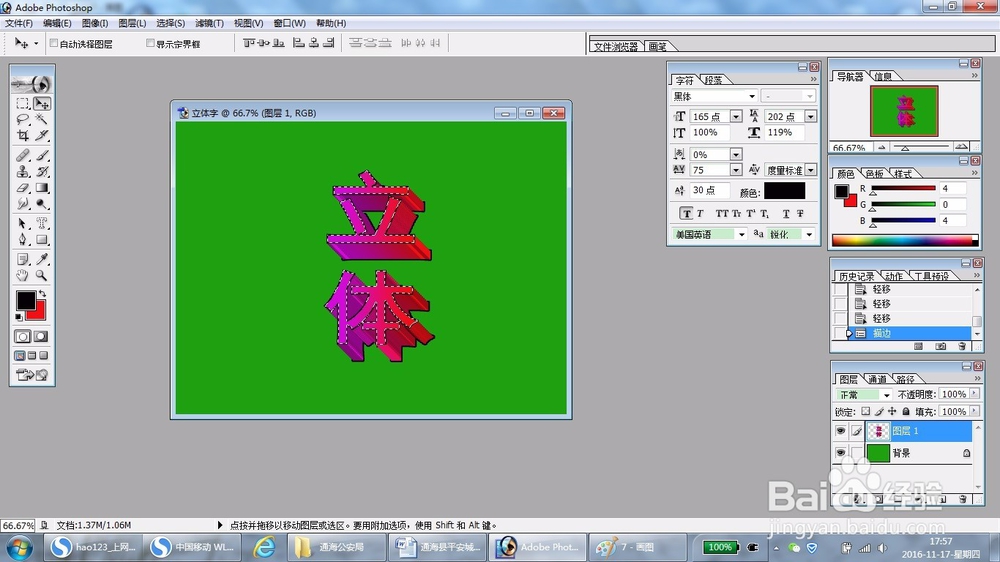Select the Dodge tool

point(42,203)
